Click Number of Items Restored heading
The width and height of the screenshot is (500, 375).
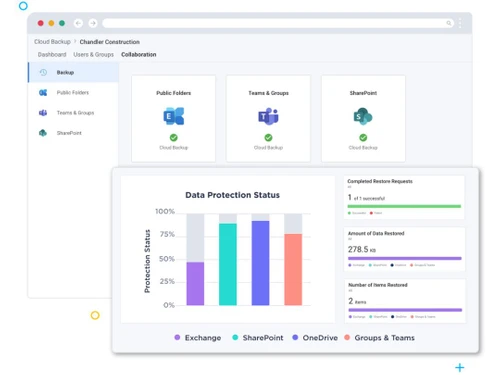tap(378, 285)
